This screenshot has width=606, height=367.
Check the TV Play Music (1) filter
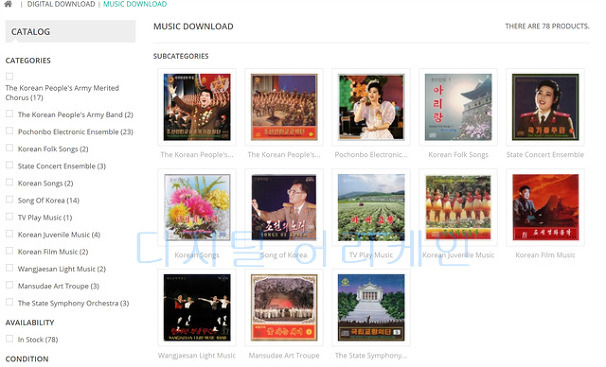pos(10,217)
